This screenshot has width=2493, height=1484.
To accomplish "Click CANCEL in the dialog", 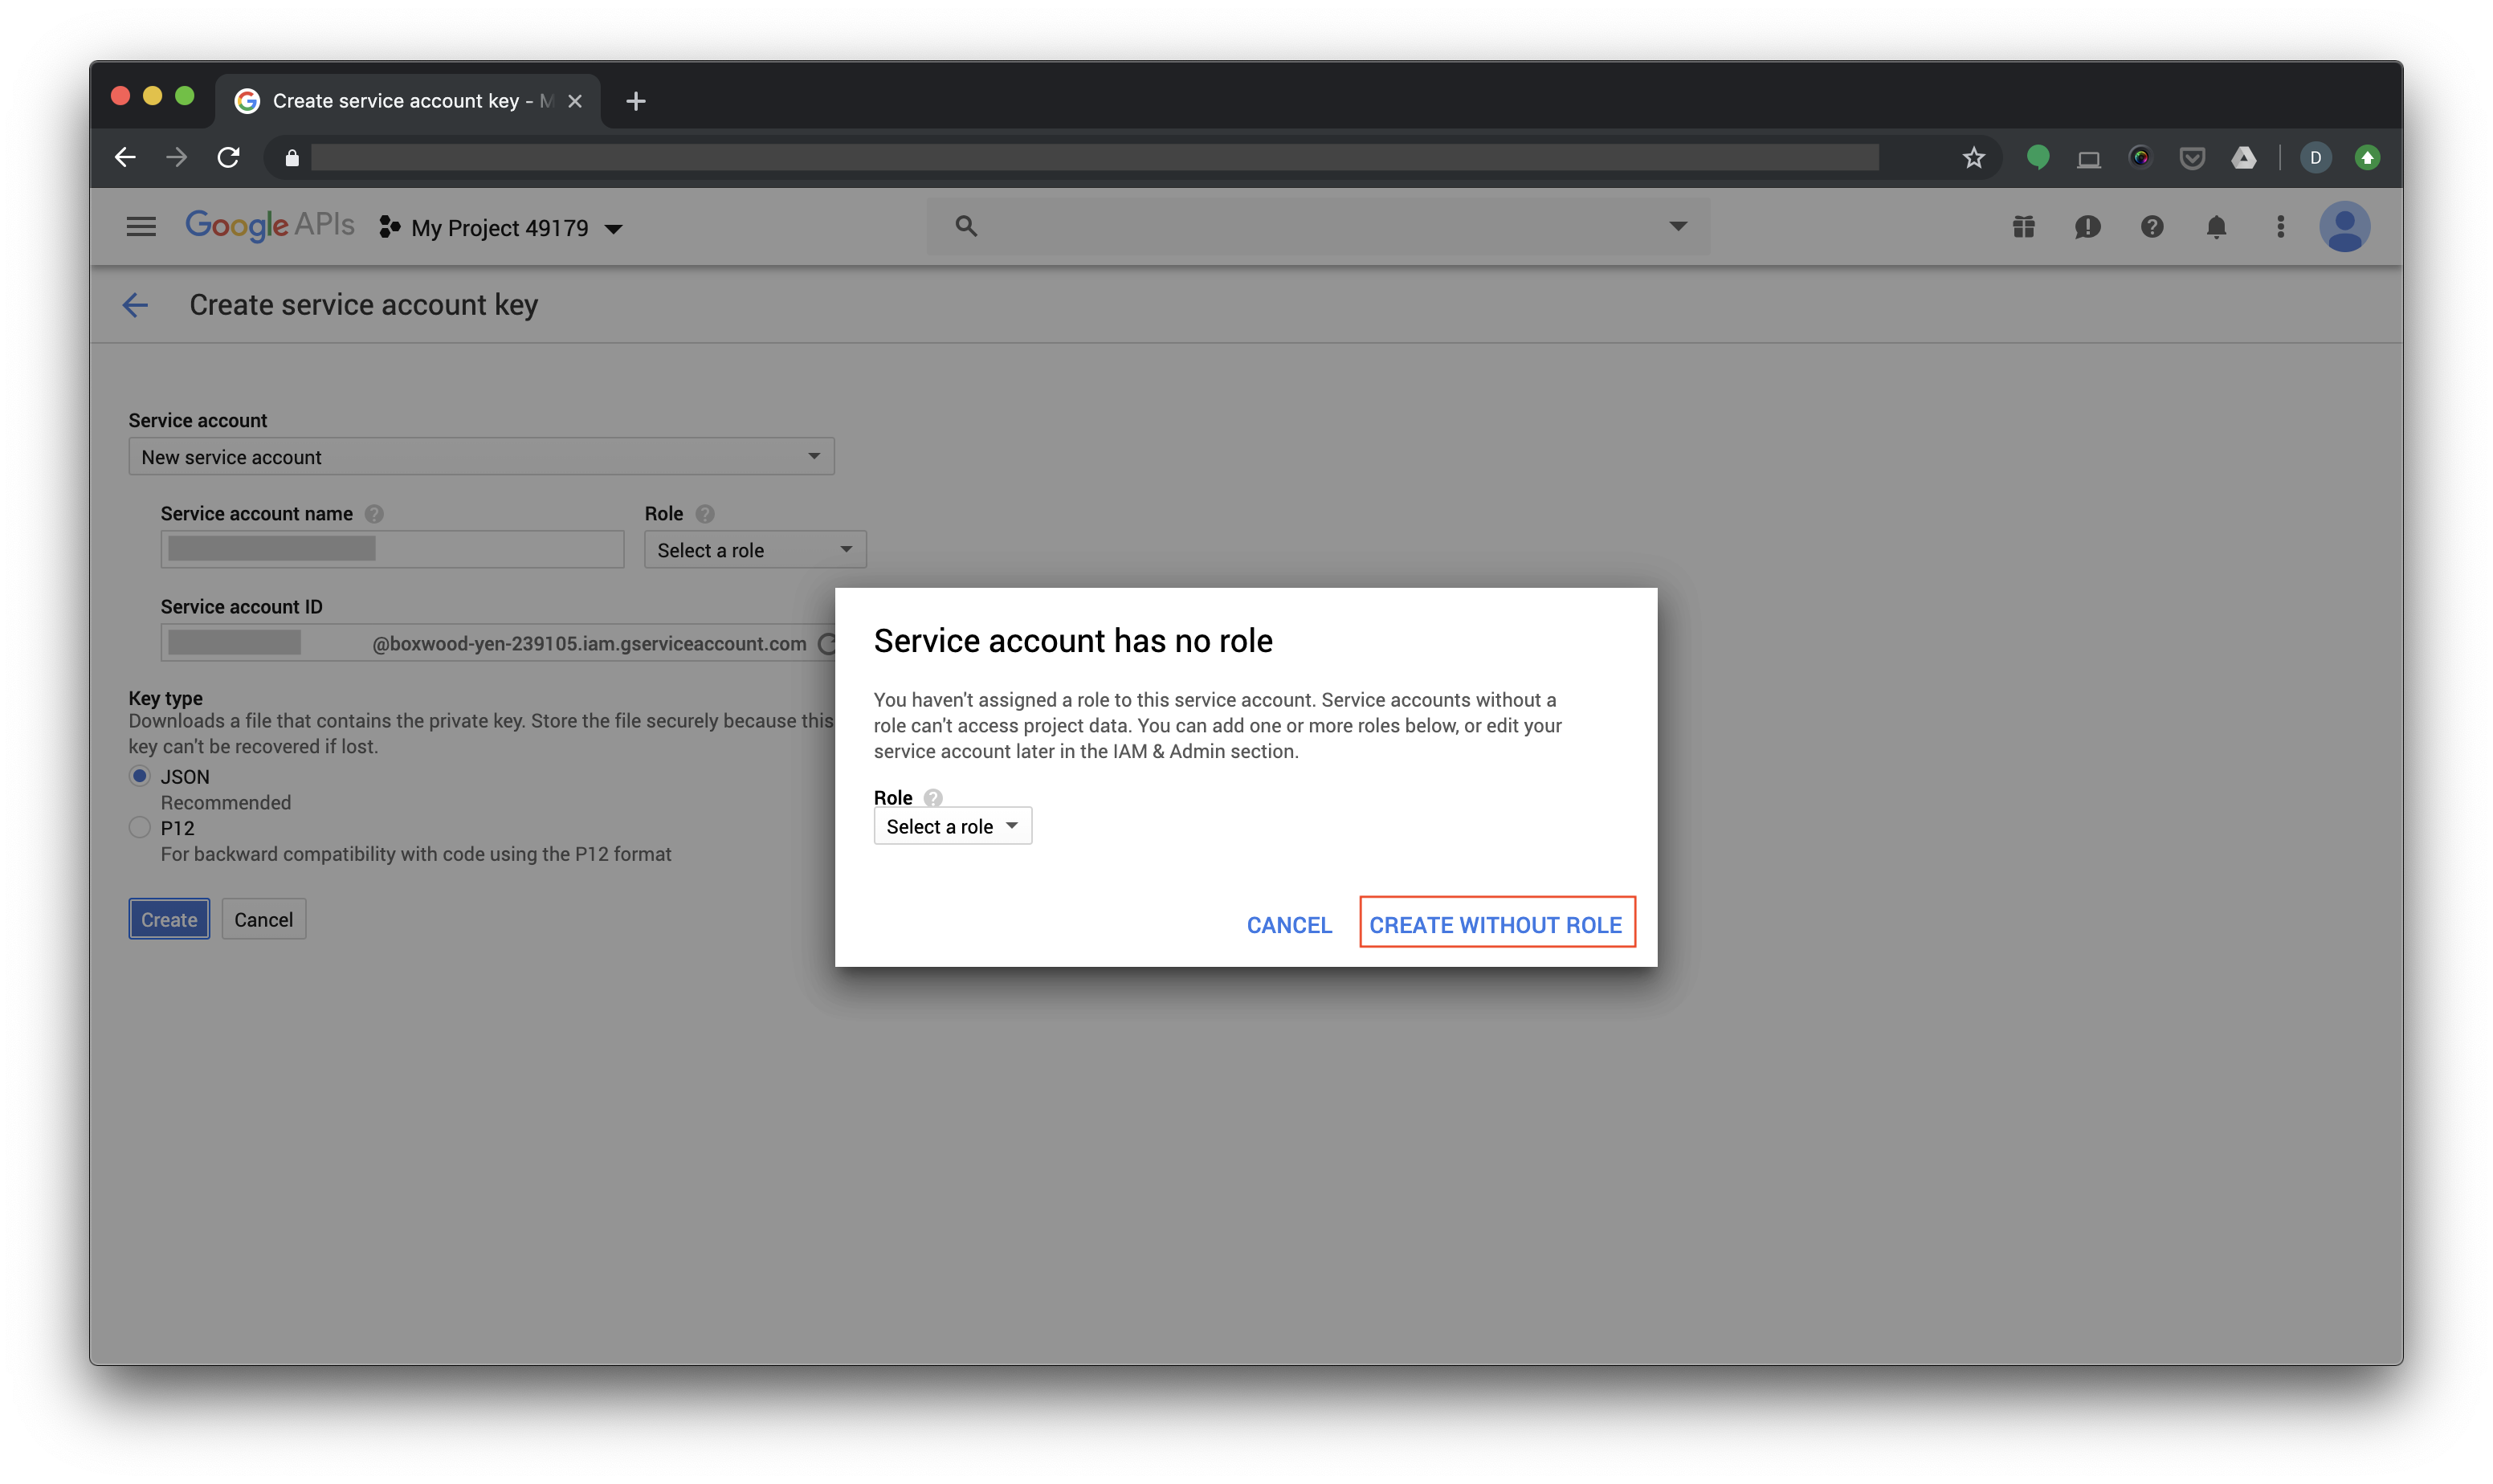I will pos(1289,925).
